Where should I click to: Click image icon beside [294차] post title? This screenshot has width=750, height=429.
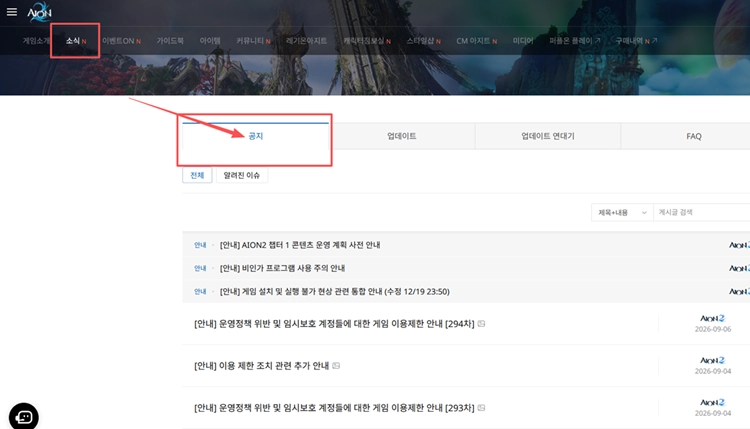click(x=481, y=324)
